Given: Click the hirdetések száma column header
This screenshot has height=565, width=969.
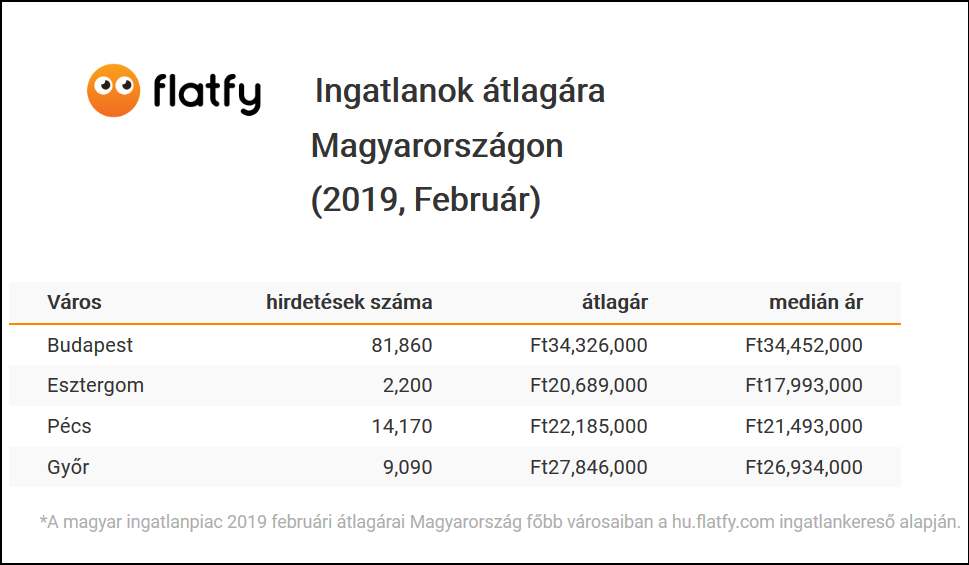Looking at the screenshot, I should pyautogui.click(x=349, y=302).
